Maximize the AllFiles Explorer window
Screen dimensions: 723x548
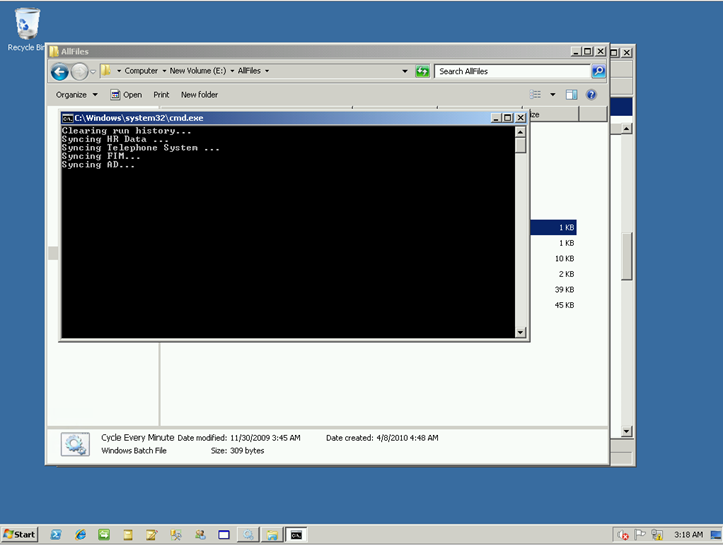pos(587,52)
